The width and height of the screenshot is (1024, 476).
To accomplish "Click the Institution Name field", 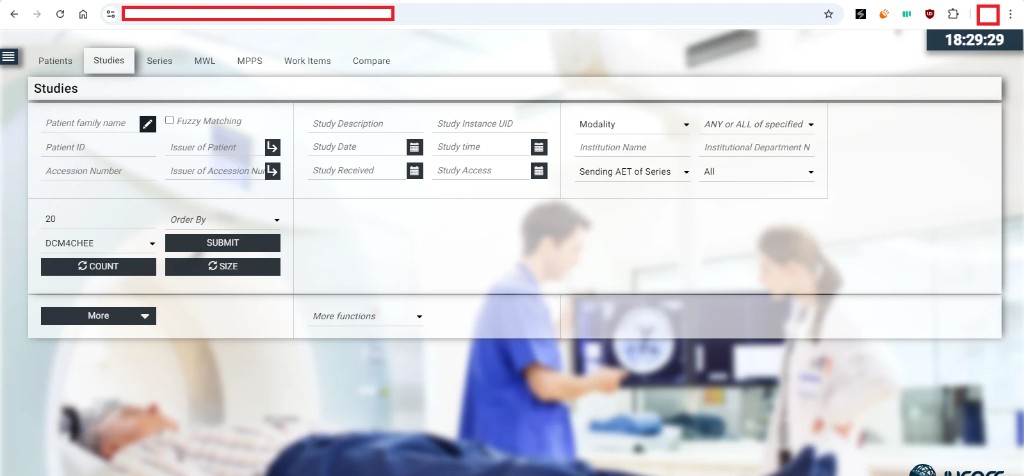I will pos(633,148).
